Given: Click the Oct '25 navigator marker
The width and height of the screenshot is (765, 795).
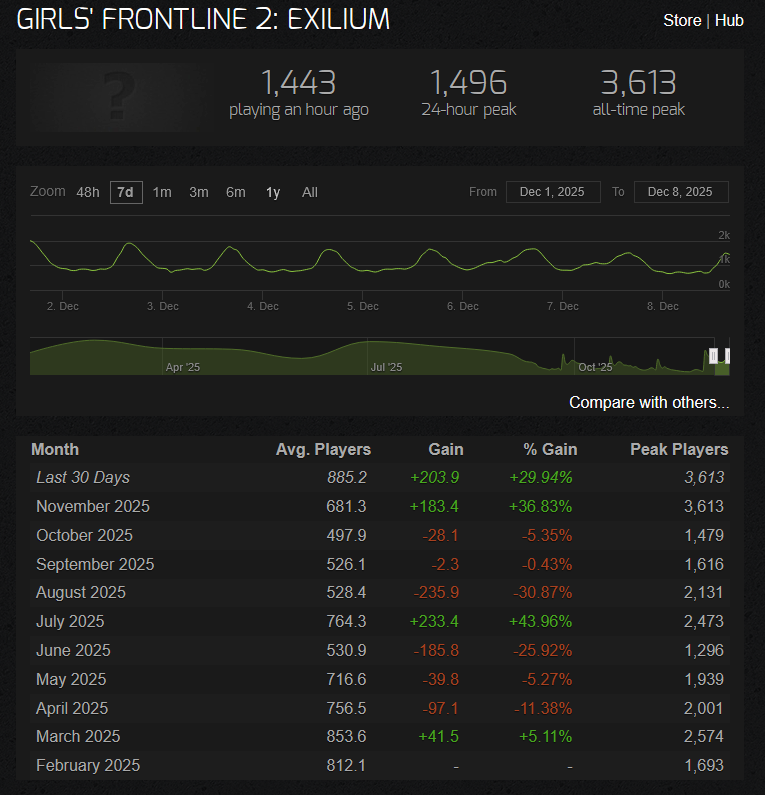Looking at the screenshot, I should 595,367.
